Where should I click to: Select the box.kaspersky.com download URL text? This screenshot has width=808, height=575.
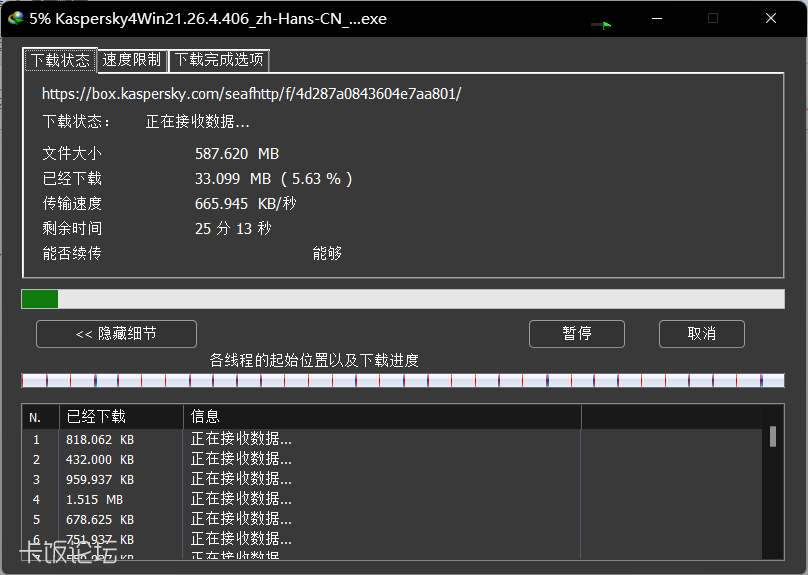[x=251, y=94]
